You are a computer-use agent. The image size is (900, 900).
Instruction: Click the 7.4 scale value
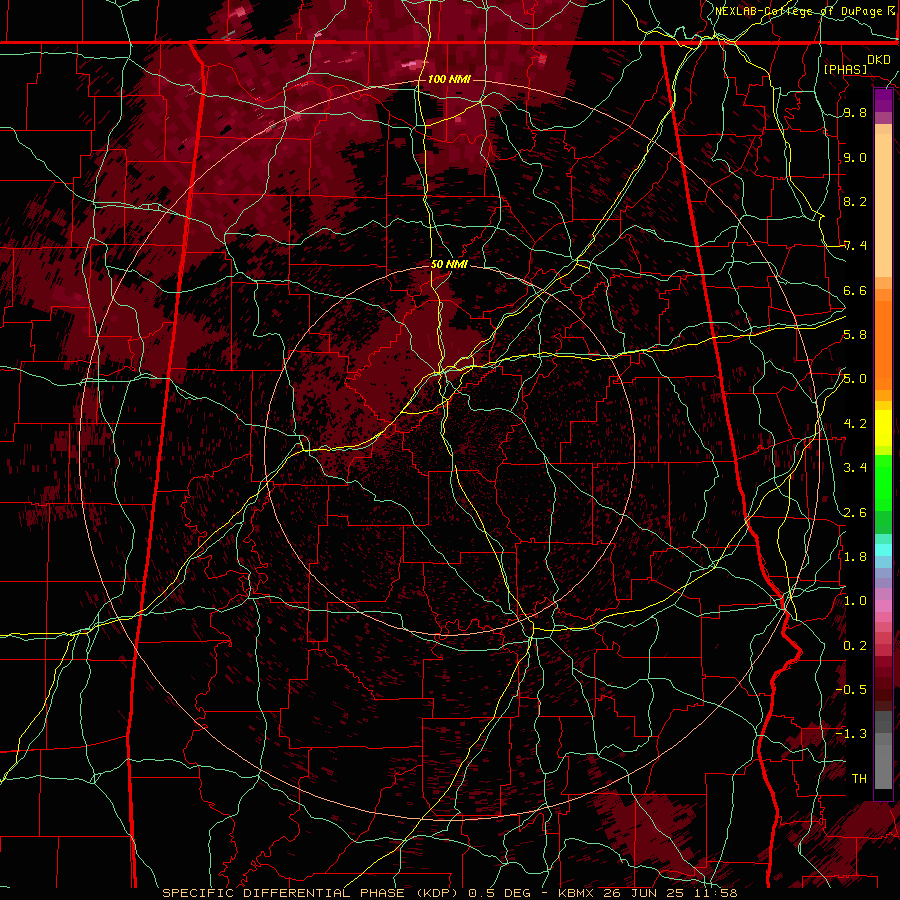[x=855, y=246]
